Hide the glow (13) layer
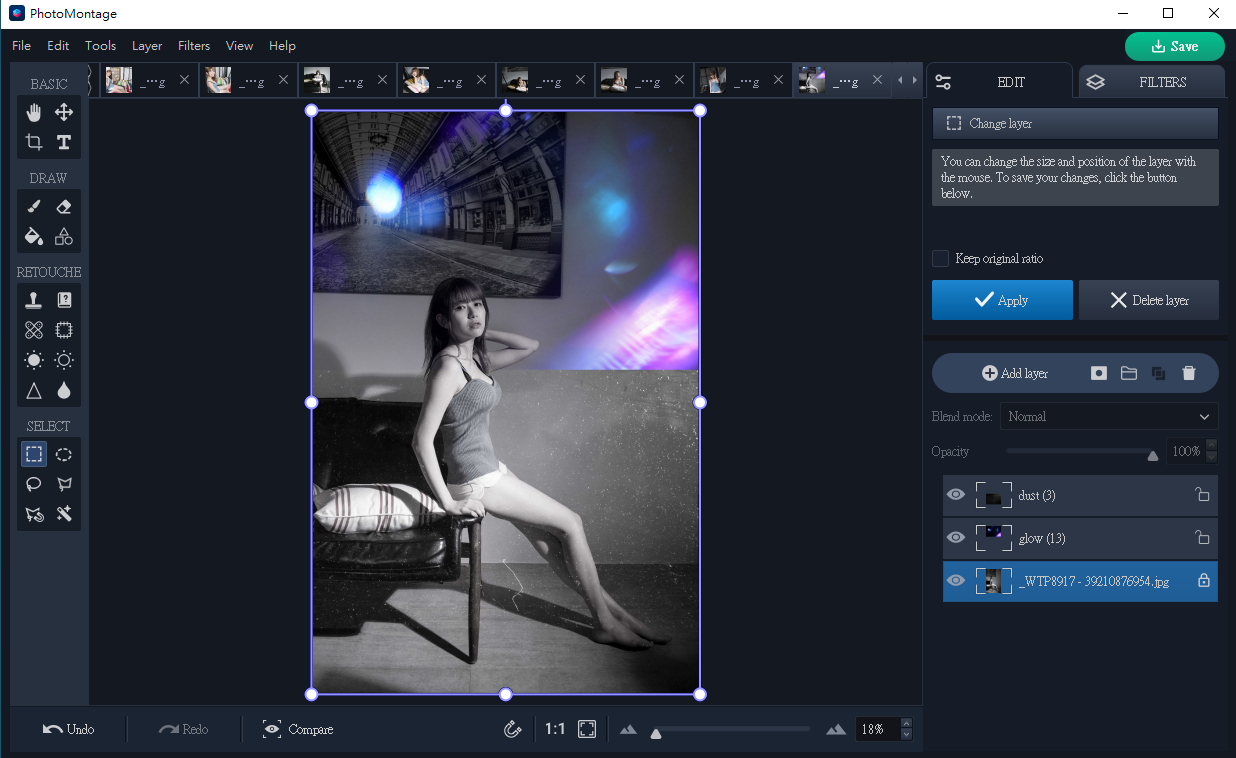The width and height of the screenshot is (1236, 758). (x=956, y=538)
